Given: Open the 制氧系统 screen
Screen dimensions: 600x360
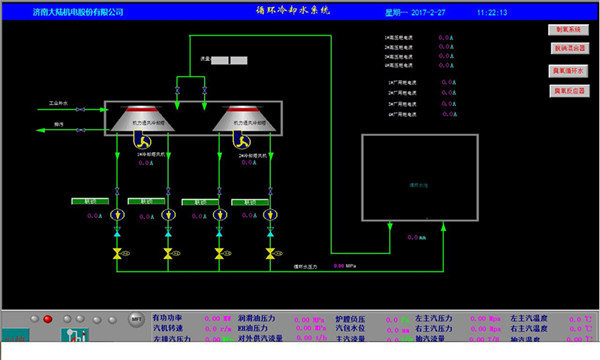Looking at the screenshot, I should [568, 29].
